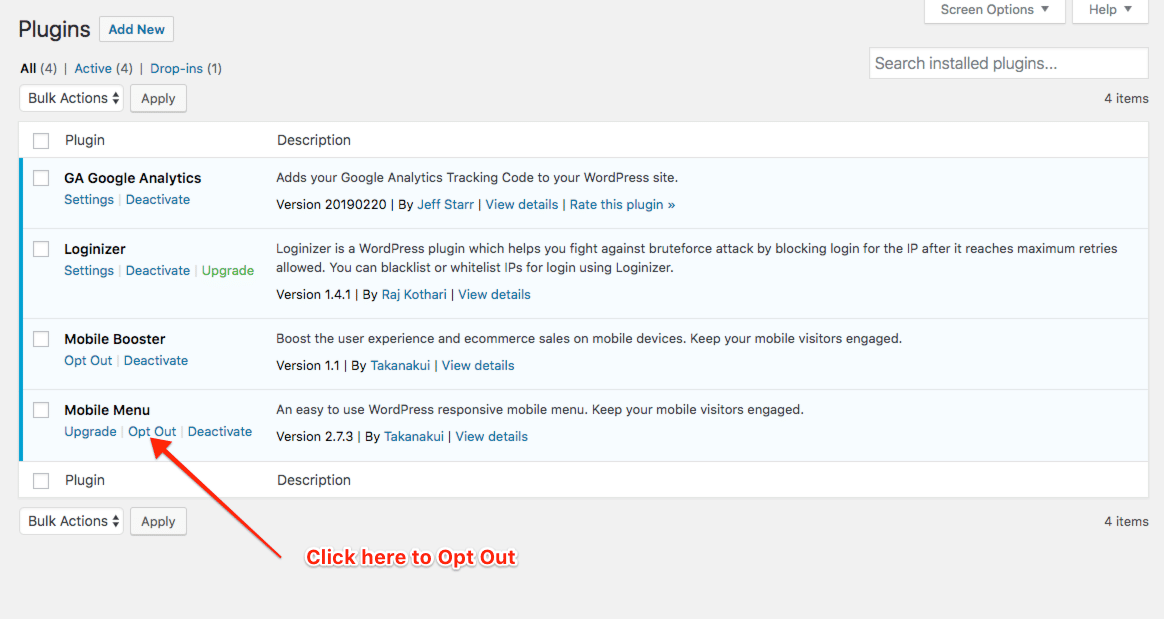
Task: Deactivate the Mobile Menu plugin
Action: pos(220,432)
